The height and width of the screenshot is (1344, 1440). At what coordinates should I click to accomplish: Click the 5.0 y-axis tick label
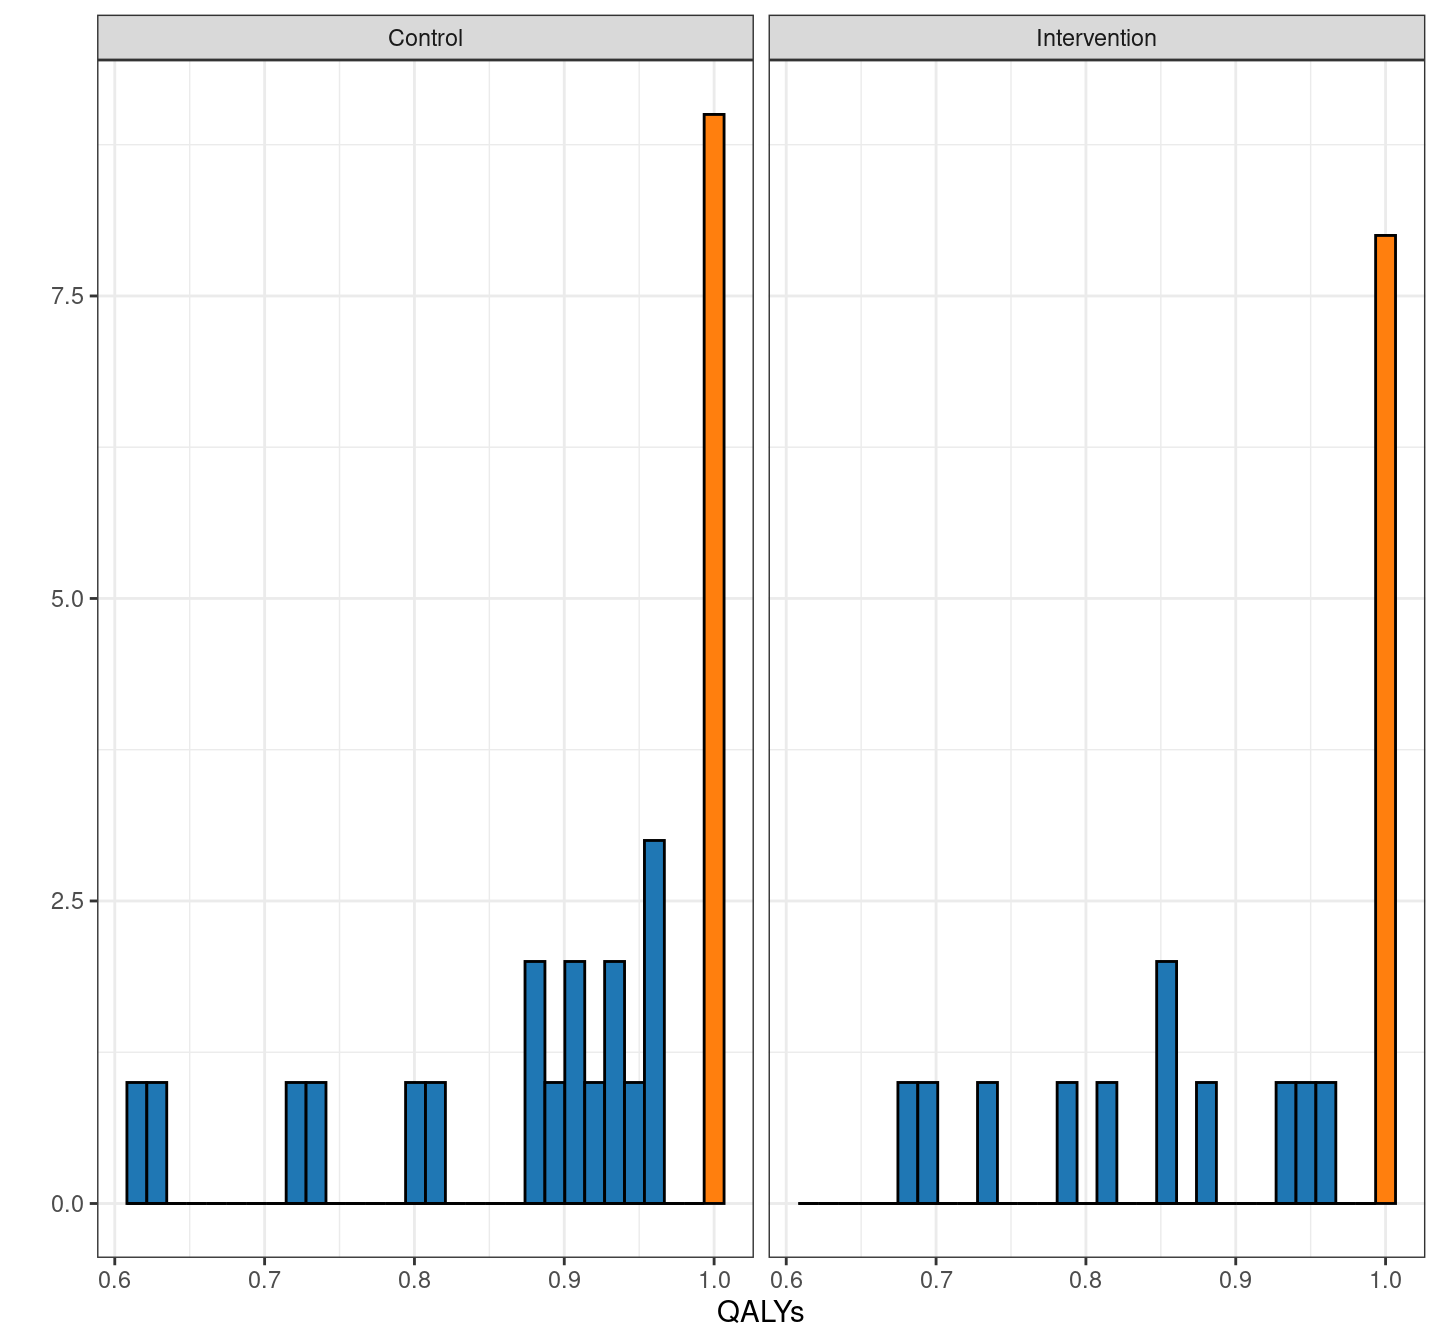click(x=68, y=599)
